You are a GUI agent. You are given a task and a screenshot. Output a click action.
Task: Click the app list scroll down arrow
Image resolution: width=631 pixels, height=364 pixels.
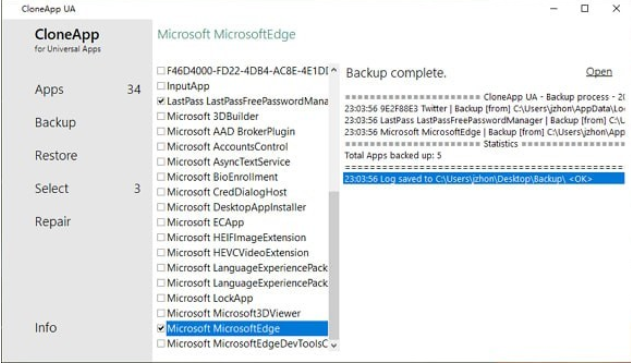point(334,345)
